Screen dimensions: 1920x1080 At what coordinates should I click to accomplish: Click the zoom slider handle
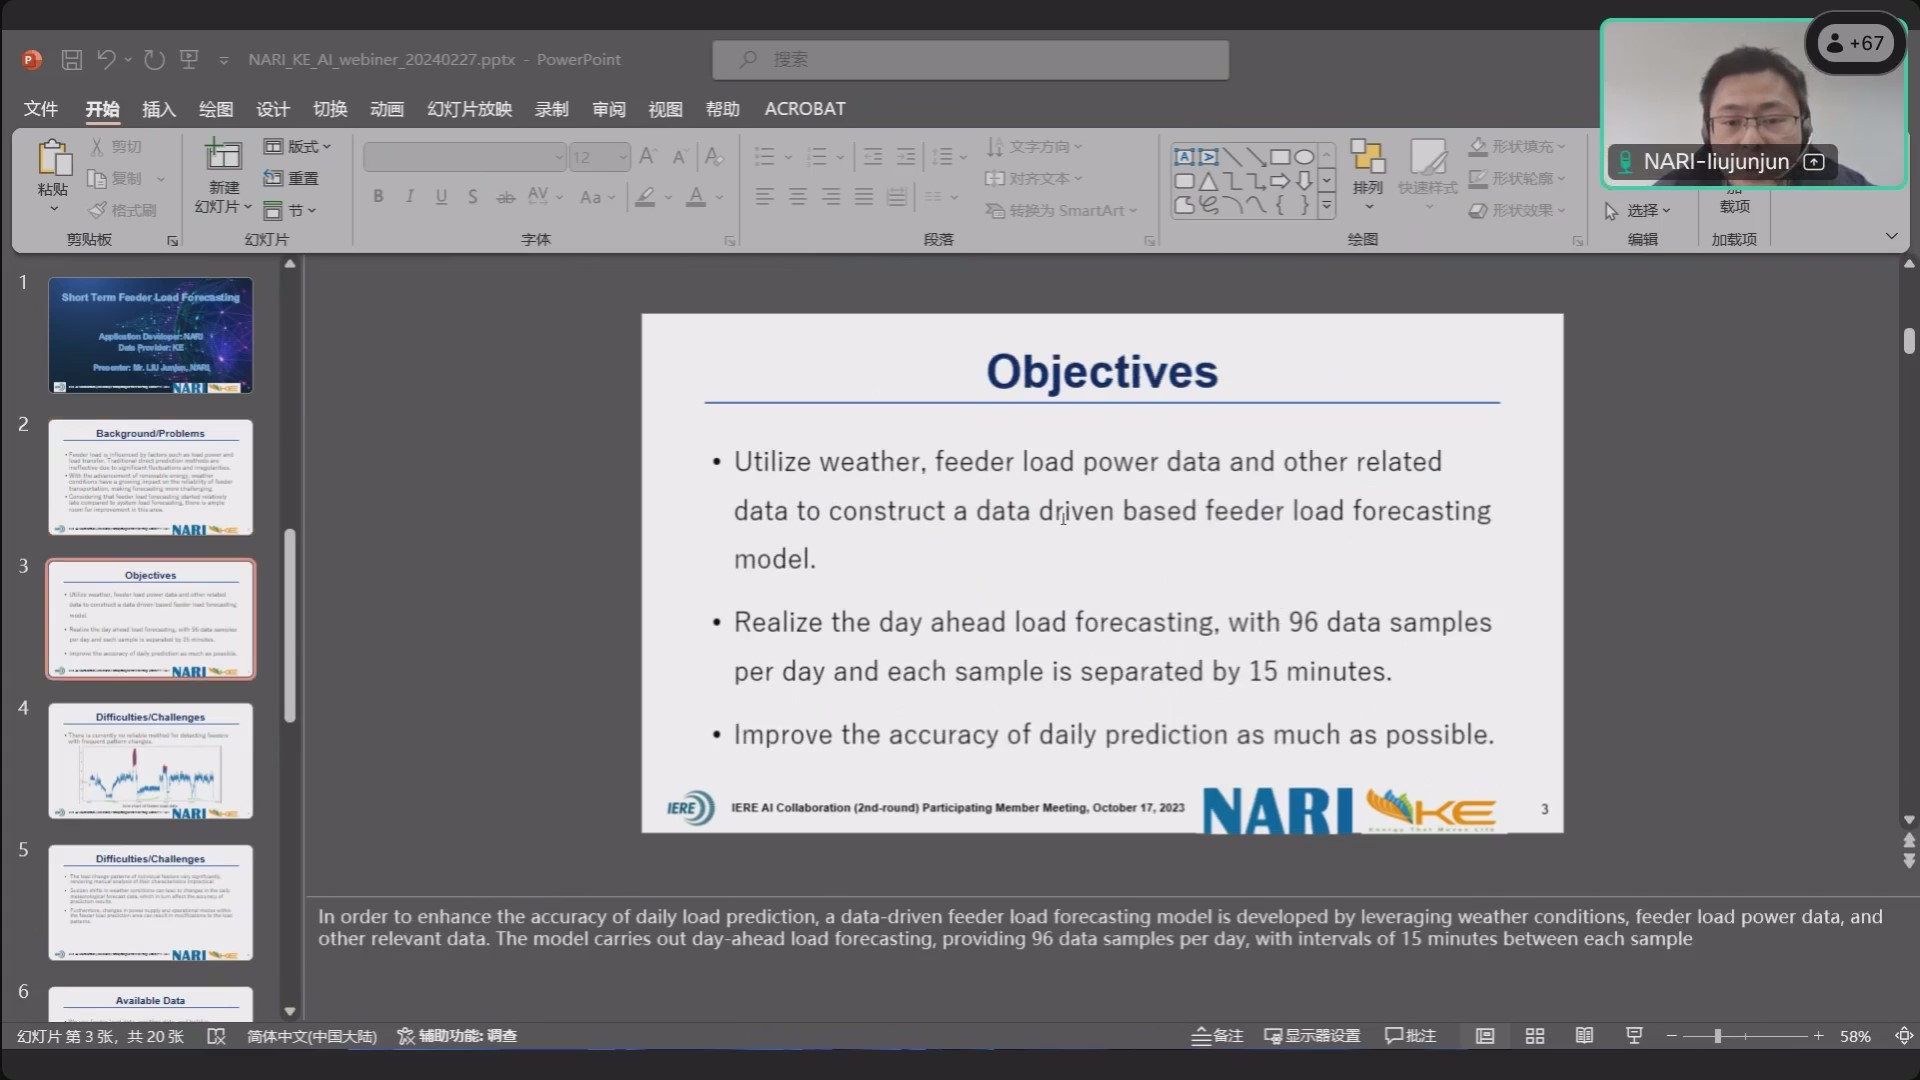pos(1717,1036)
